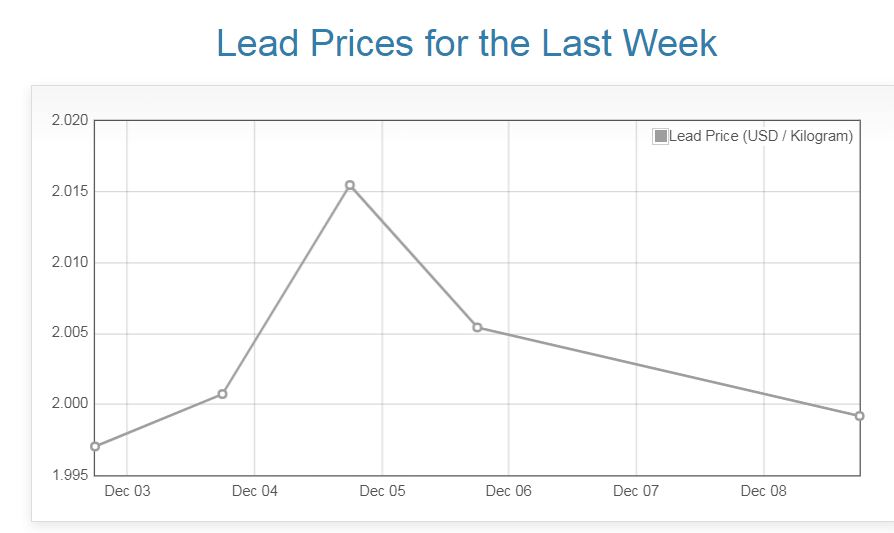Click the Lead Price (USD / Kilogram) legend label
This screenshot has height=533, width=894.
point(761,136)
